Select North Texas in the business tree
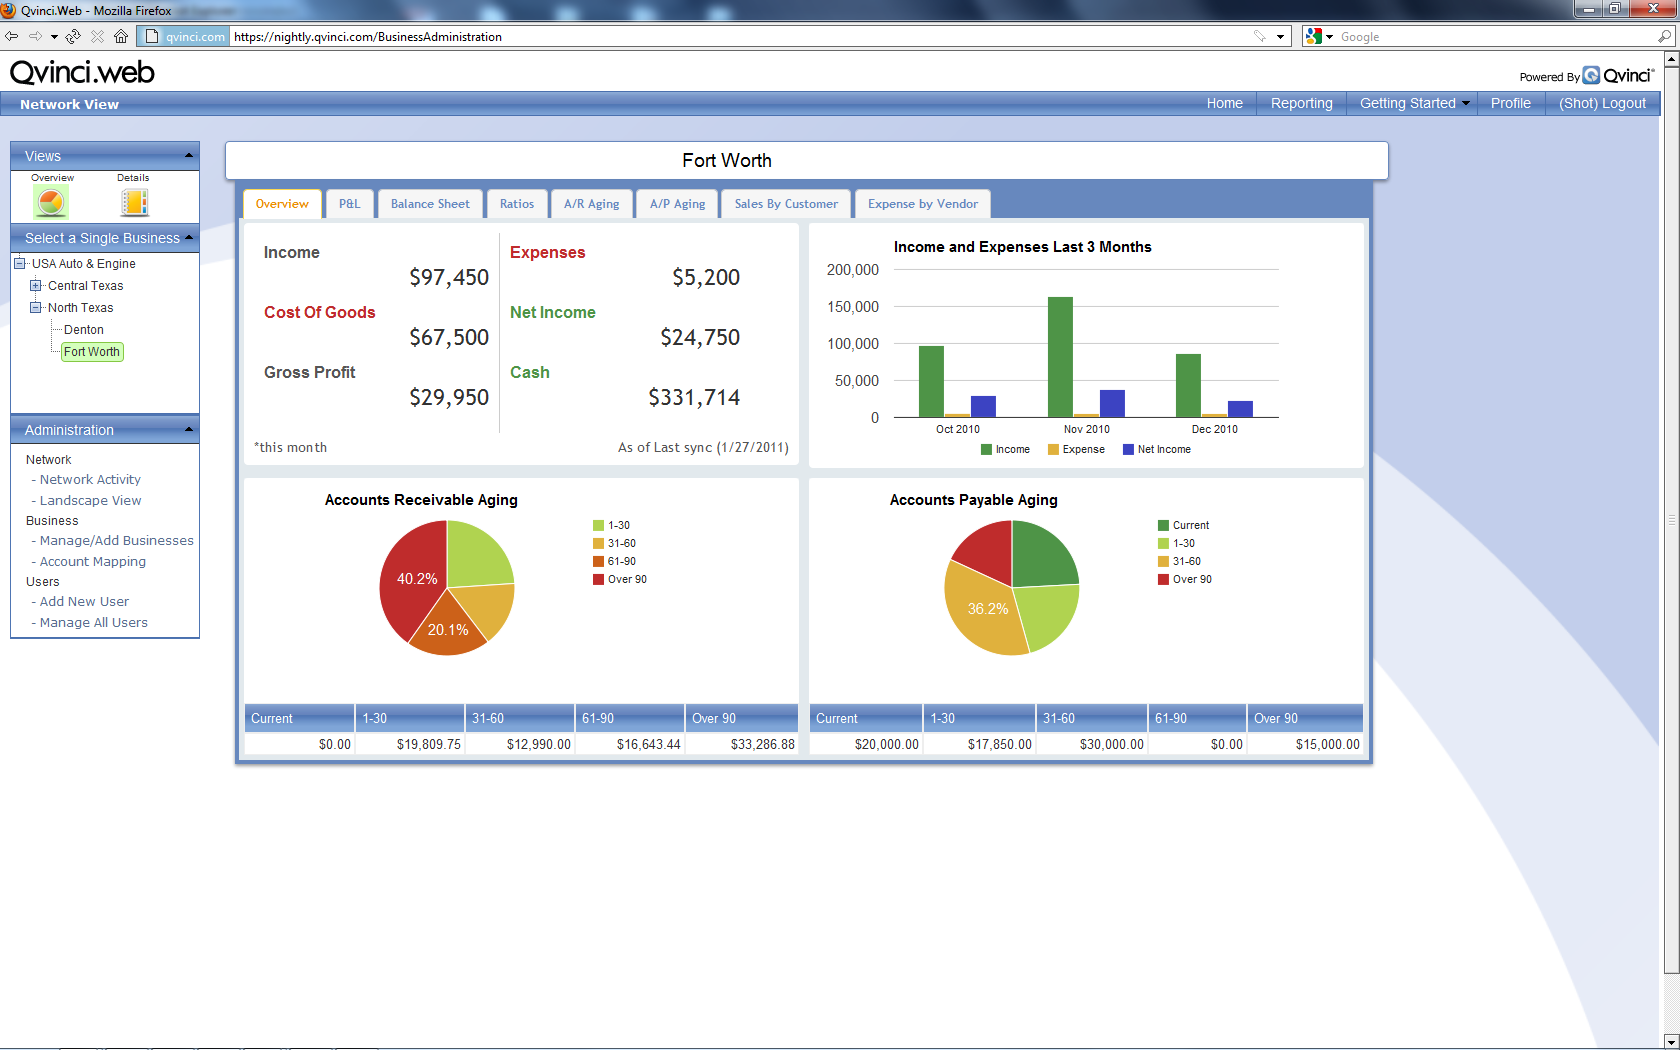 81,308
